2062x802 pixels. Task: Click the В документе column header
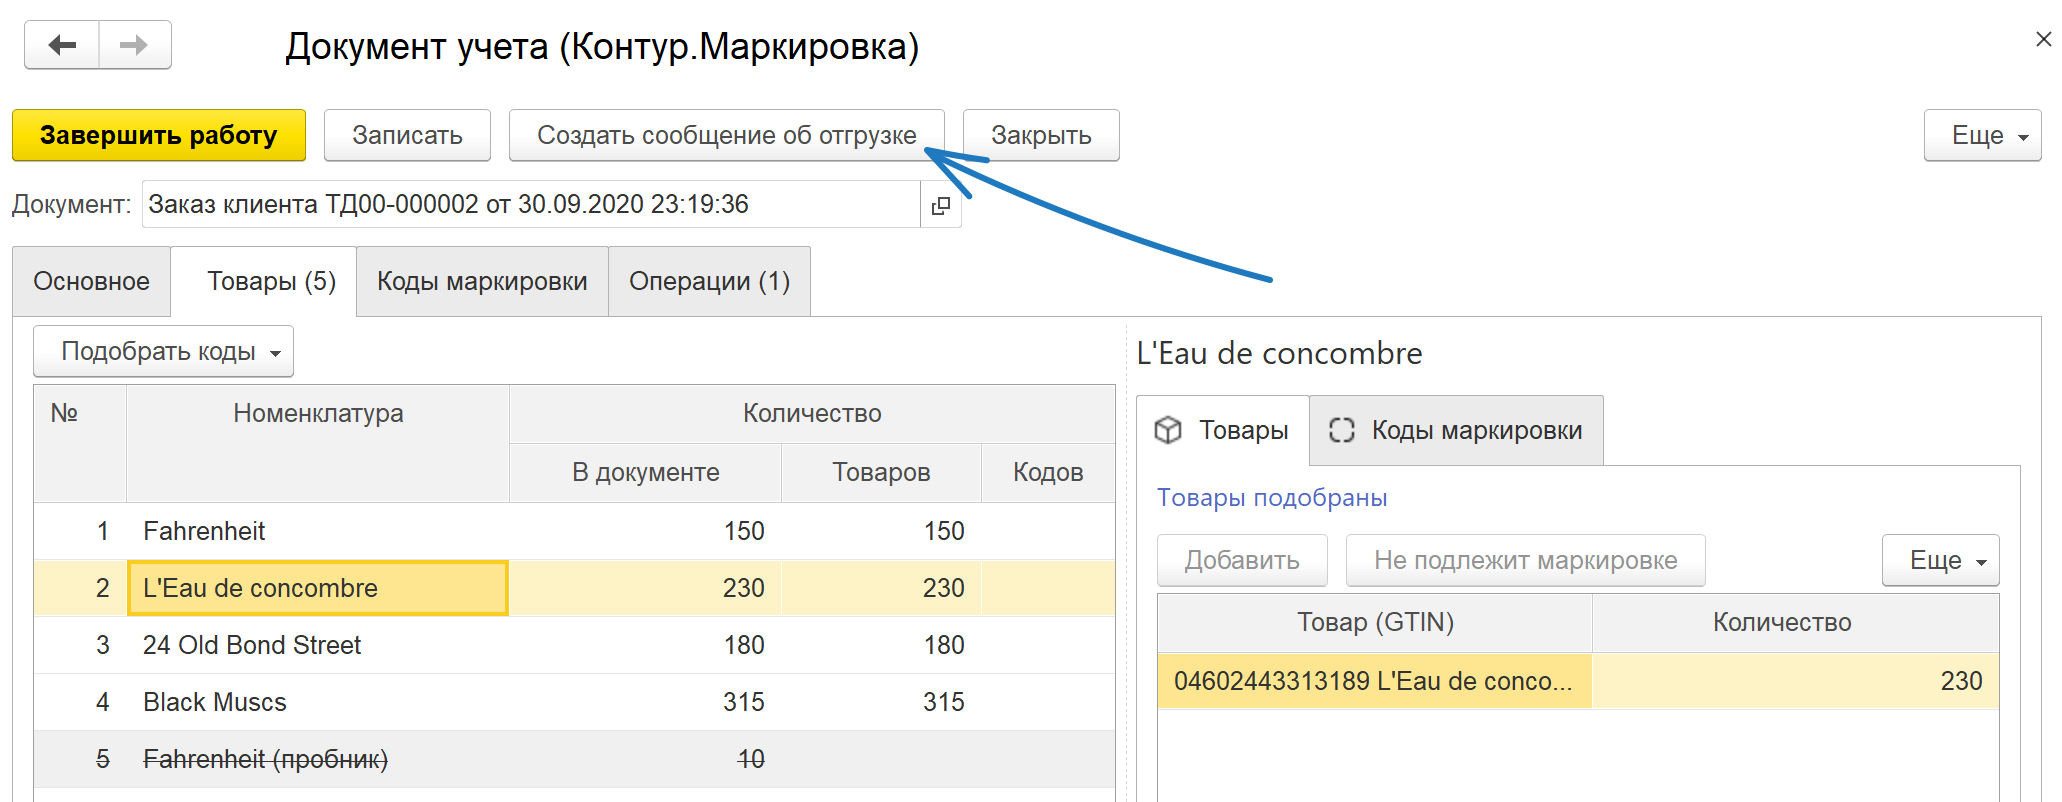coord(645,473)
